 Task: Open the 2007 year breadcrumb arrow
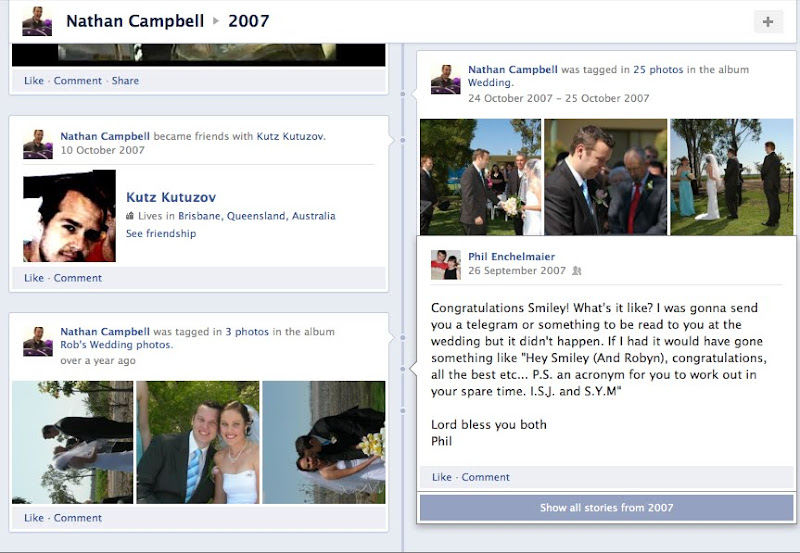(x=216, y=21)
